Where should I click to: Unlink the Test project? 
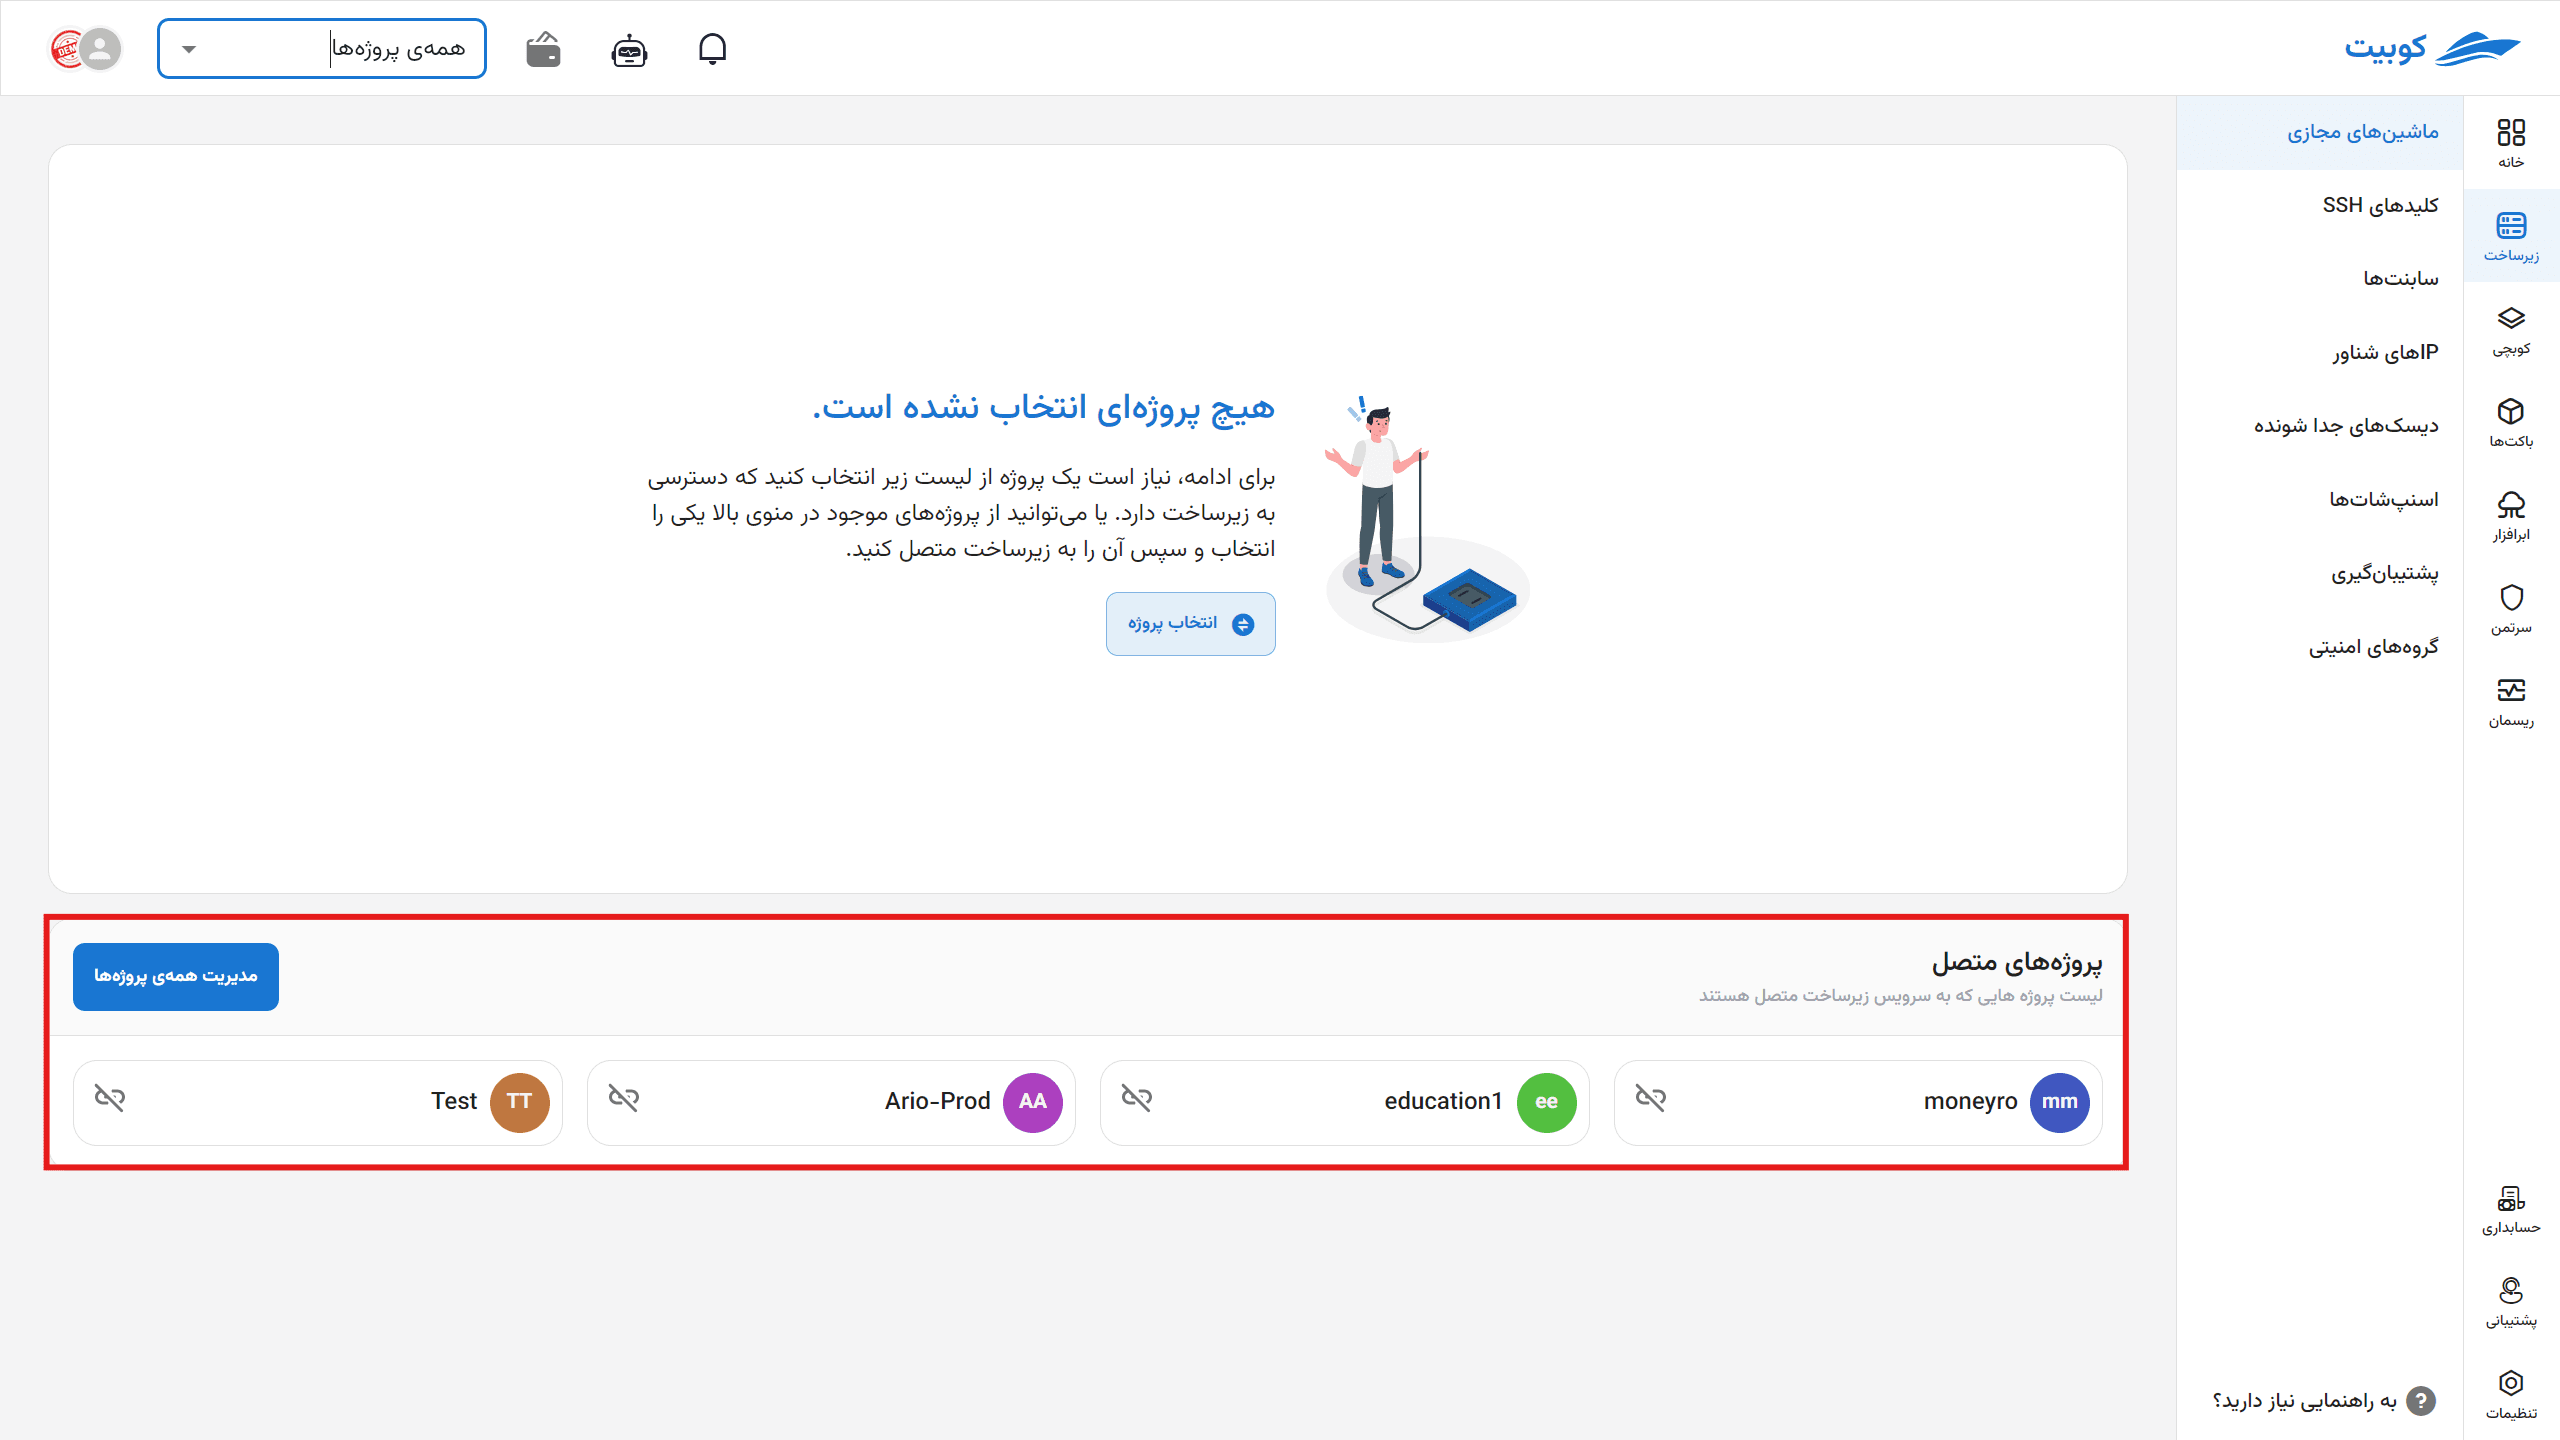(110, 1099)
